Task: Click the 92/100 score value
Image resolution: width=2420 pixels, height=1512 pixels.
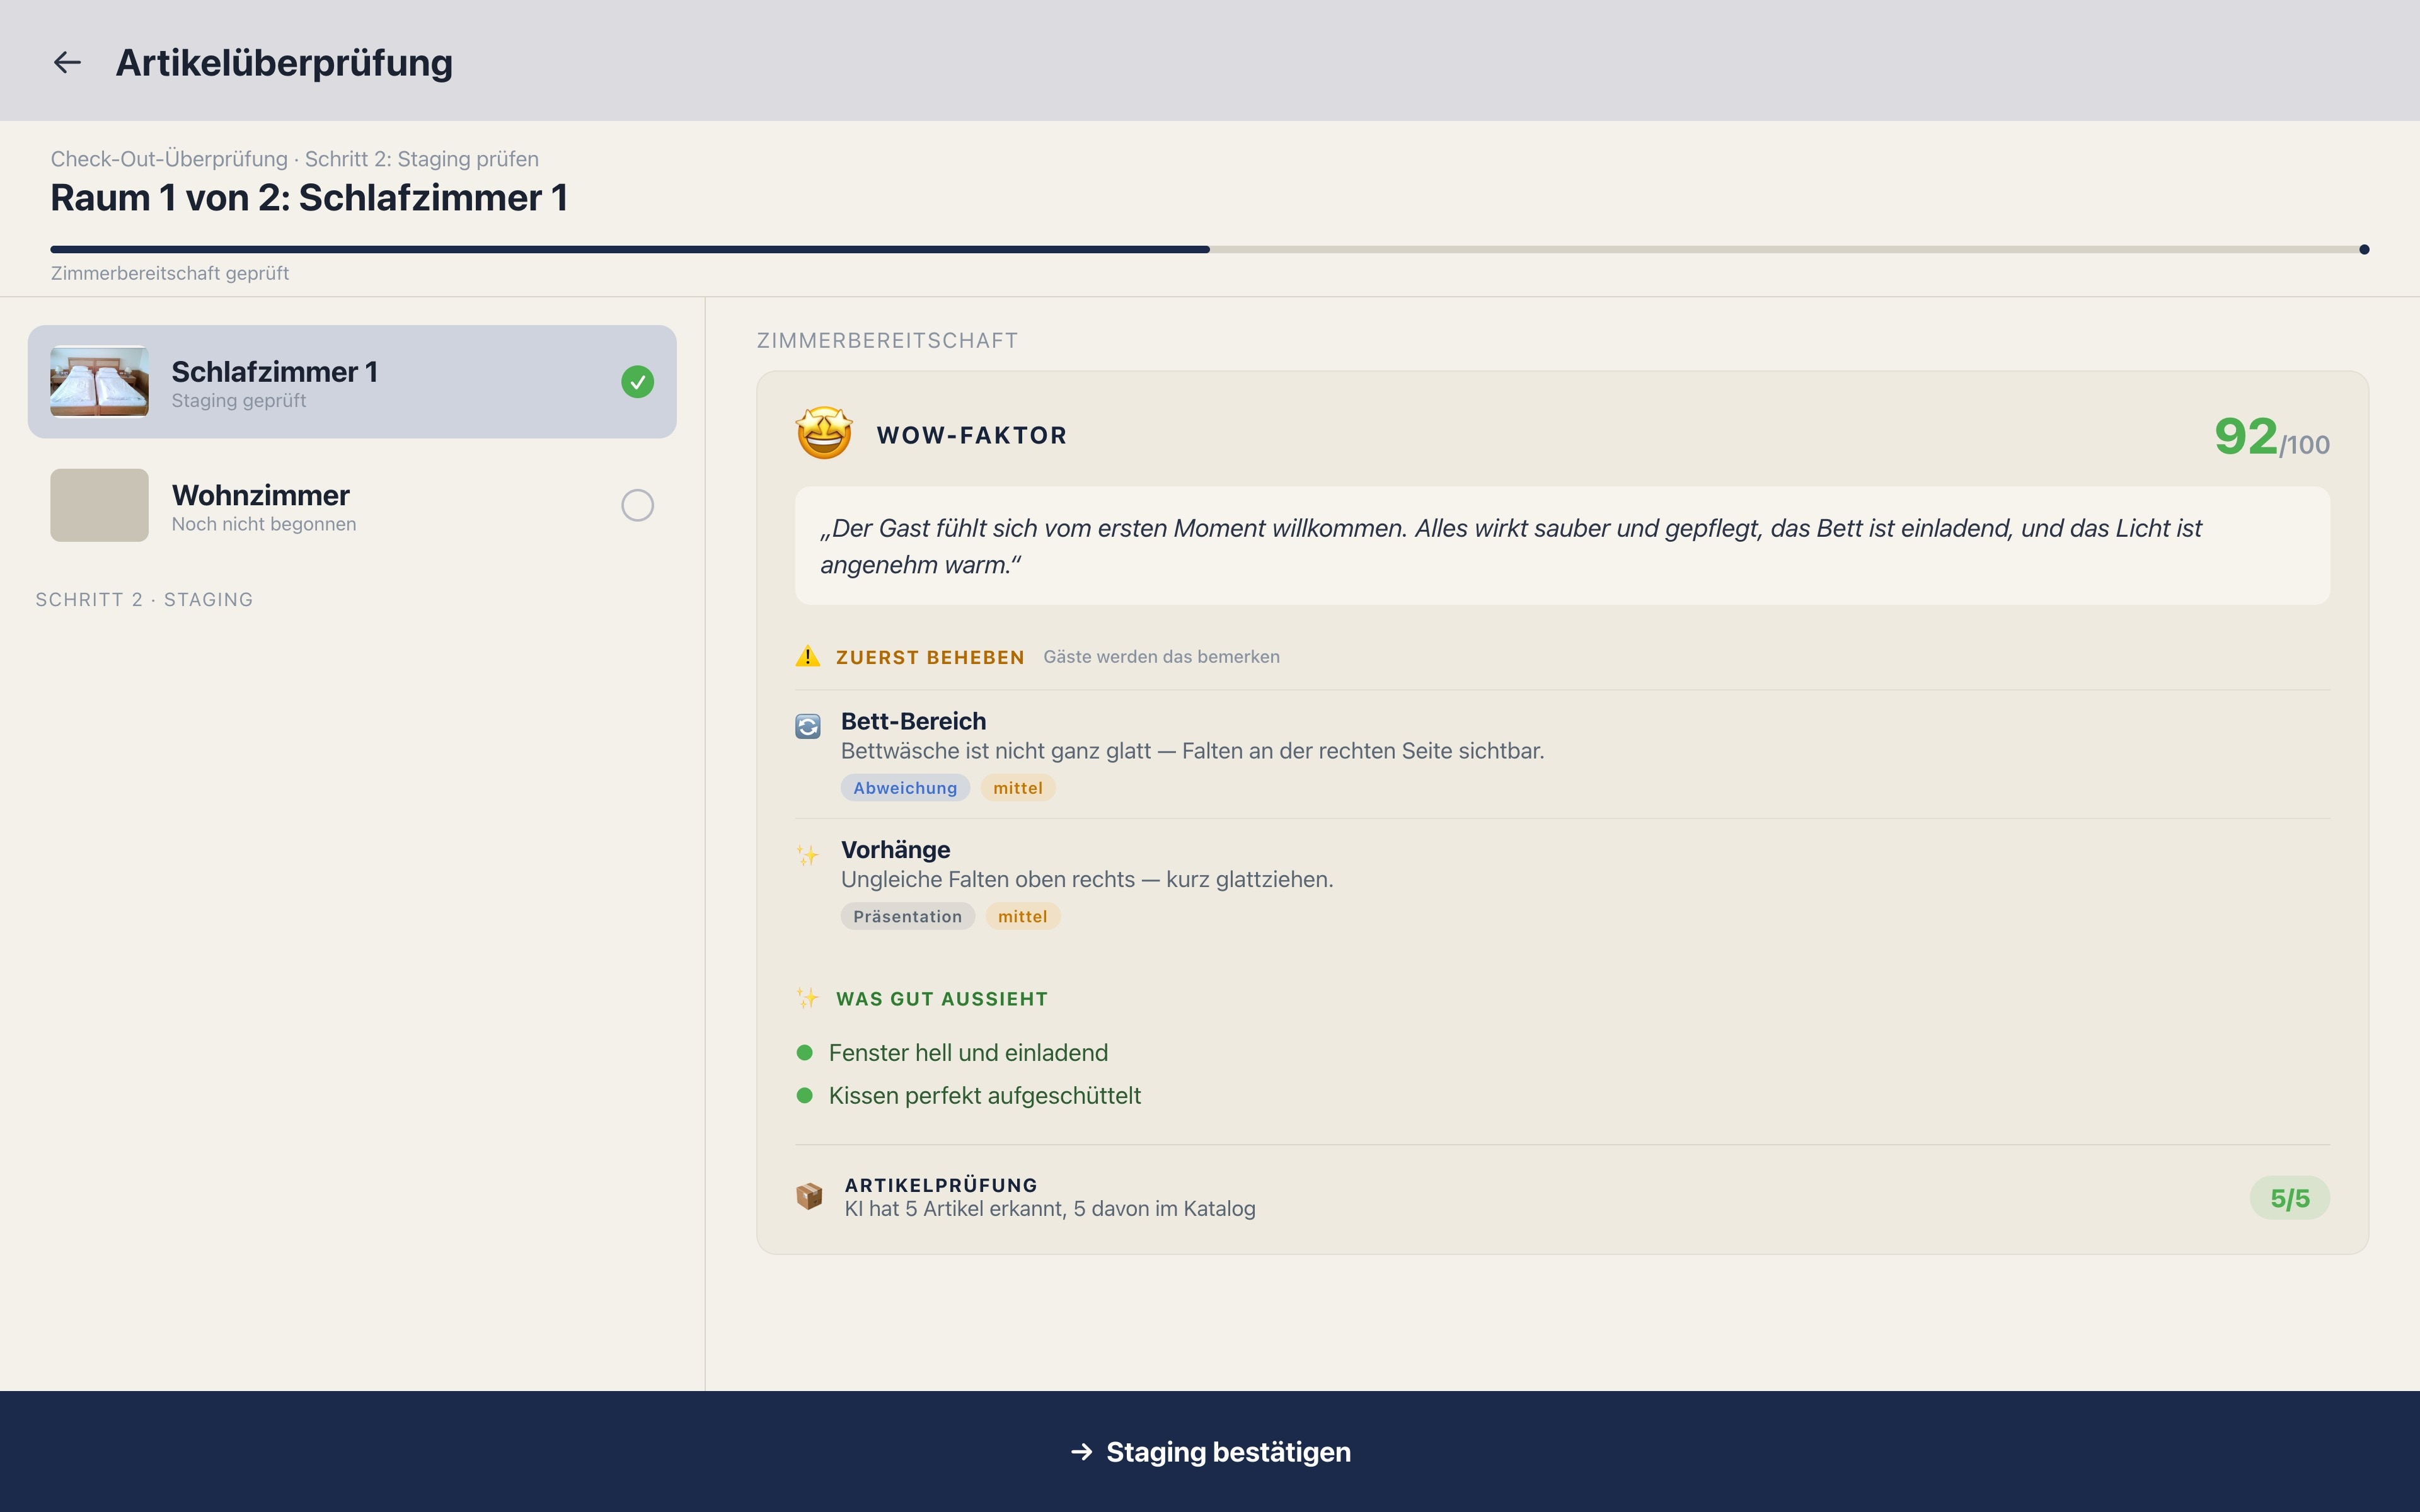Action: 2271,437
